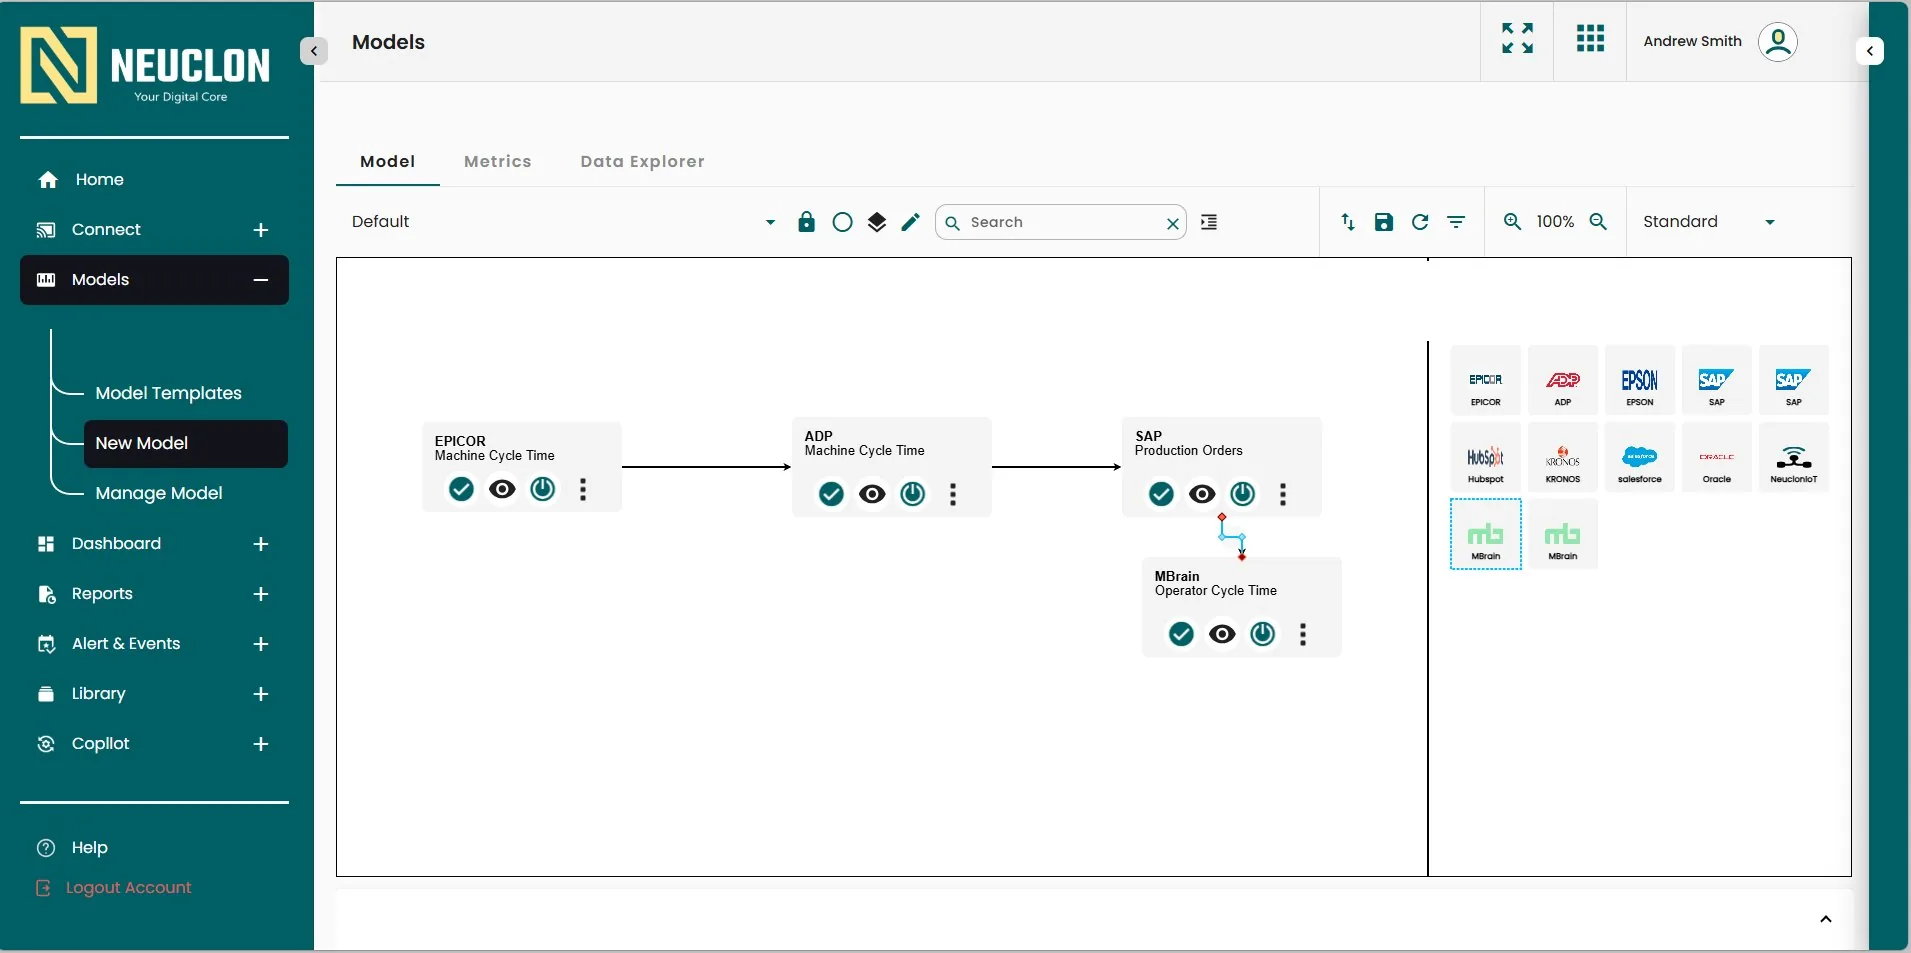This screenshot has width=1911, height=953.
Task: Toggle SAP Production Orders power button
Action: click(1243, 494)
